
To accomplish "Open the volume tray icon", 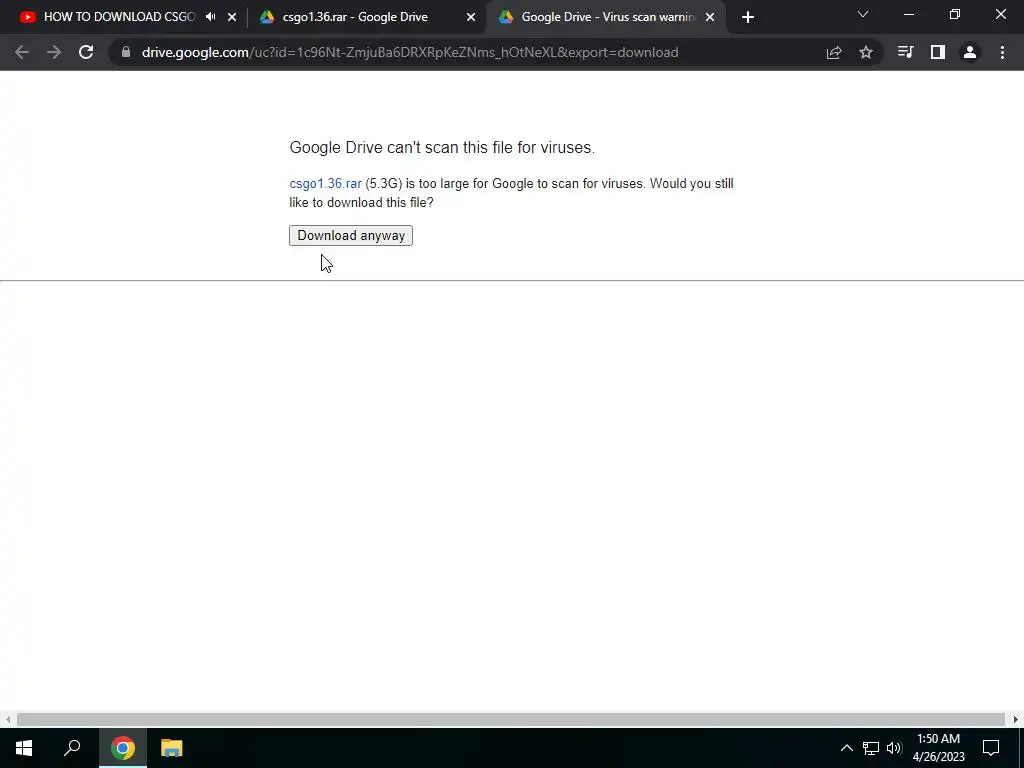I will [x=894, y=748].
